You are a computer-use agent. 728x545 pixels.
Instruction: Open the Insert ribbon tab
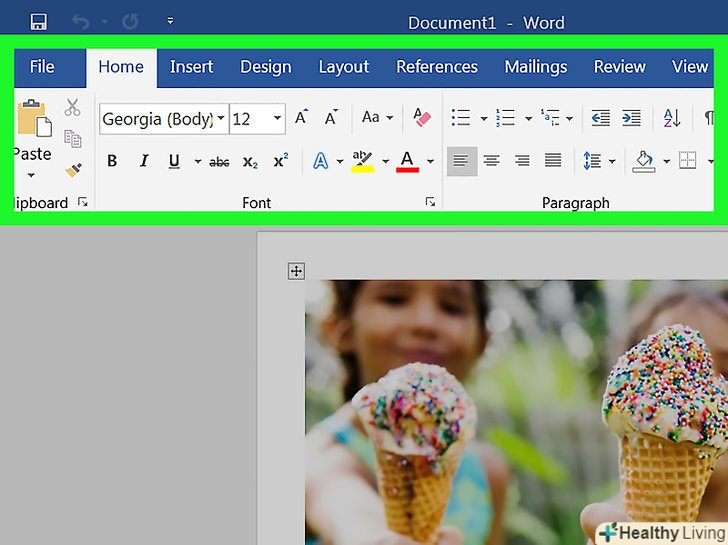point(191,67)
